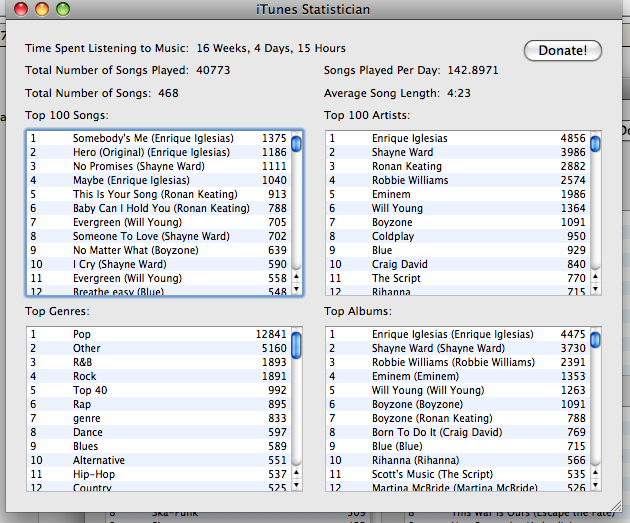Select album Enrique Iglesias (Enrique Iglesias)

tap(458, 334)
